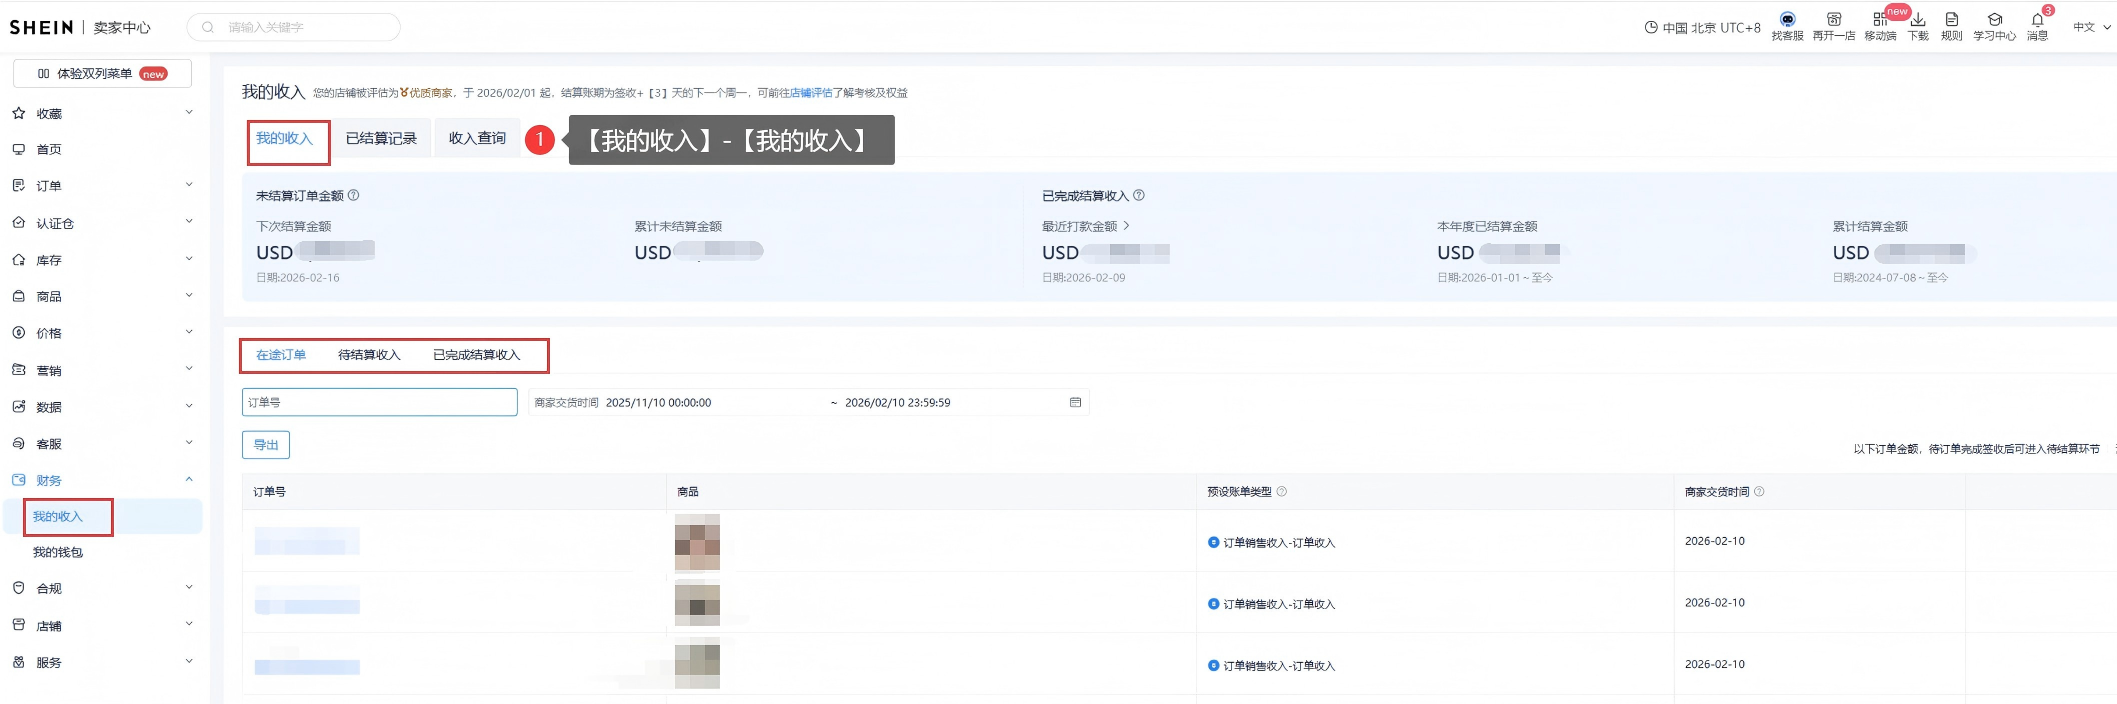
Task: Open the 学习中心 graduation cap icon
Action: point(1994,19)
